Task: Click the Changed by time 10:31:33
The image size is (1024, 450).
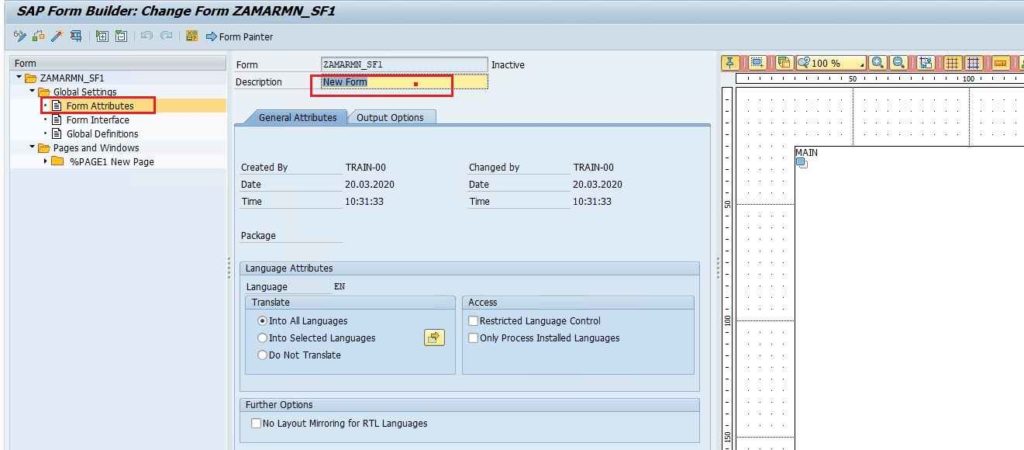Action: click(592, 201)
